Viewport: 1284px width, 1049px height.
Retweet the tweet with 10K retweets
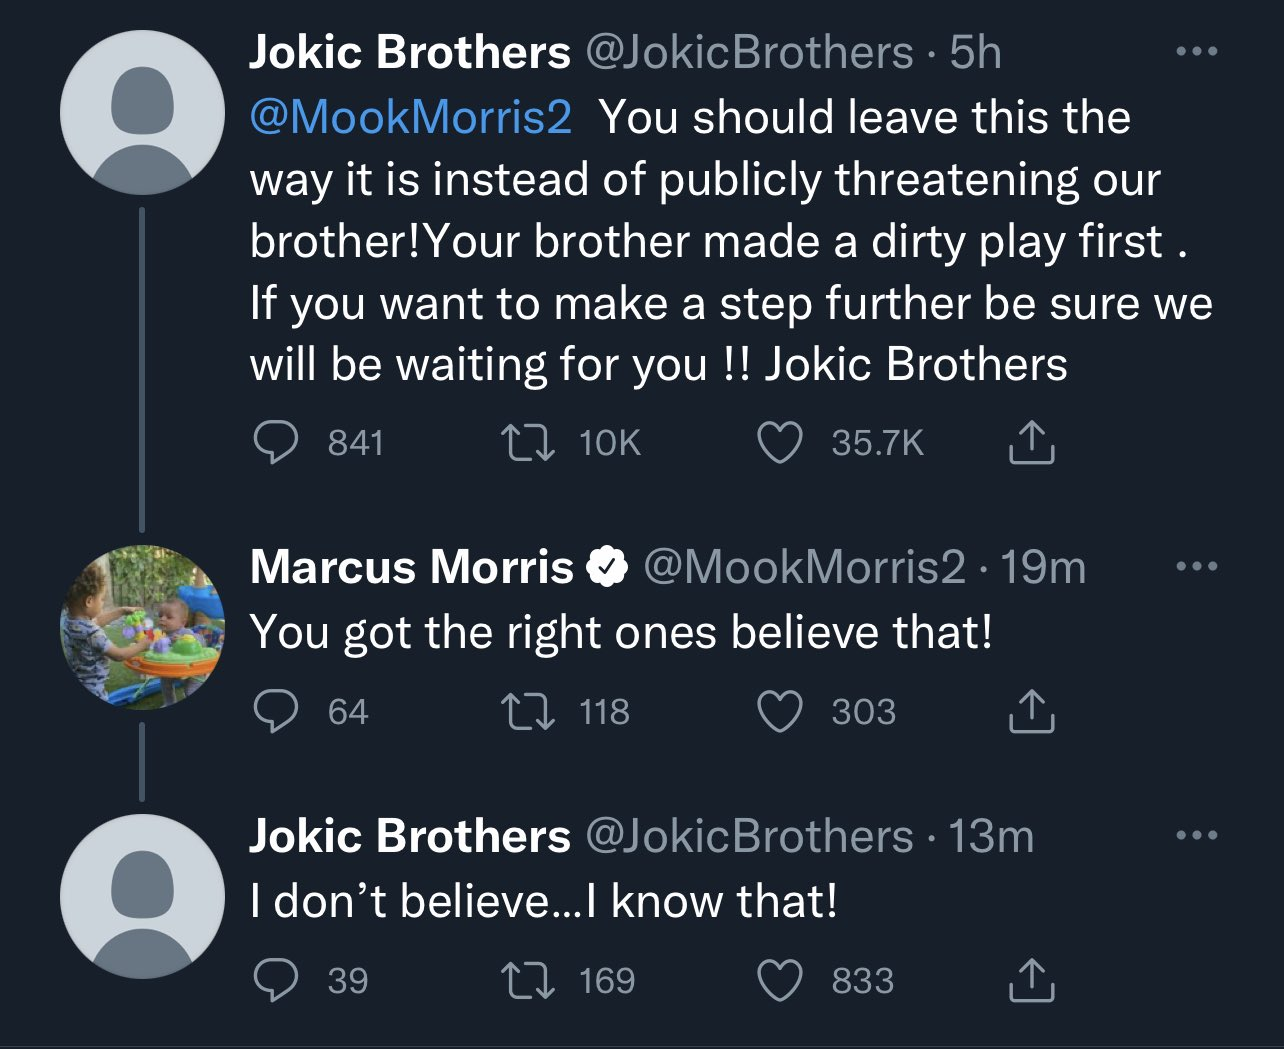click(529, 443)
